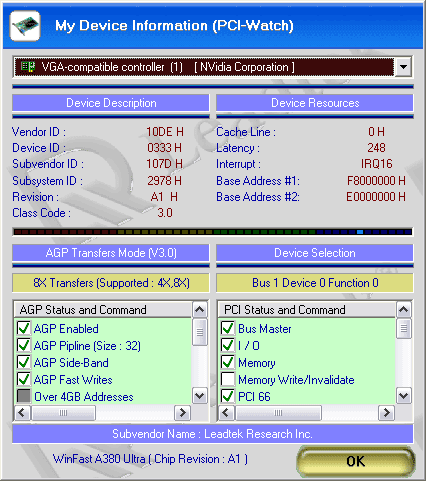The width and height of the screenshot is (426, 481).
Task: Click right arrow of PCI Status horizontal scrollbar
Action: pyautogui.click(x=387, y=413)
